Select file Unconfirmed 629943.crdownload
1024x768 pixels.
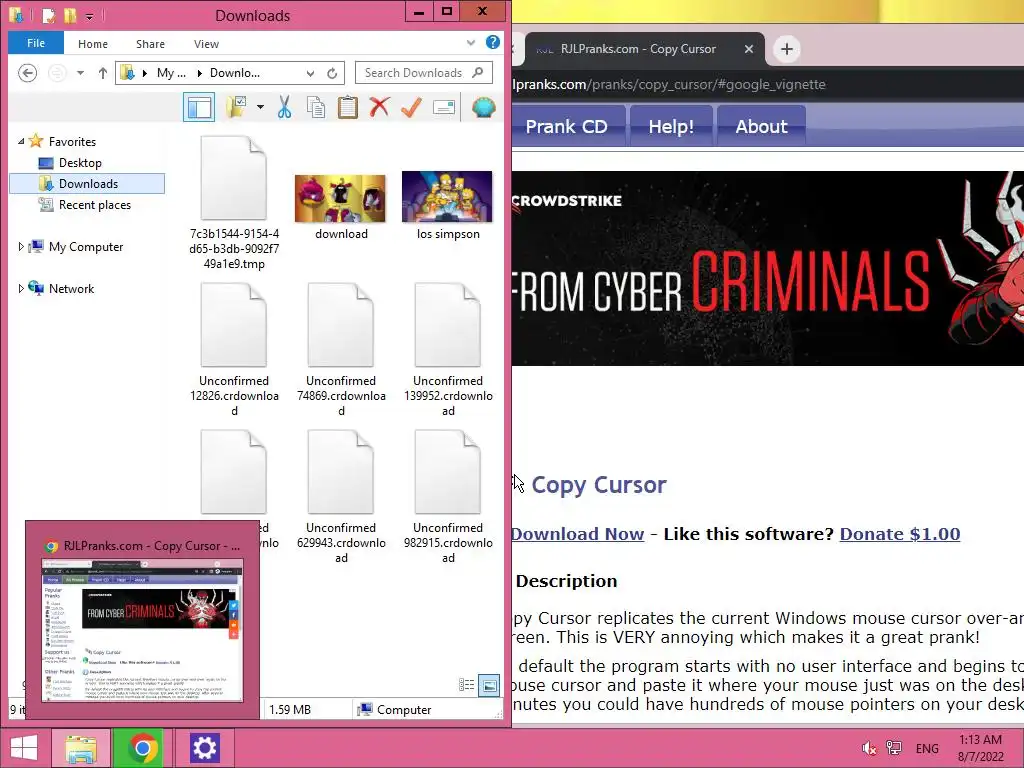[341, 496]
